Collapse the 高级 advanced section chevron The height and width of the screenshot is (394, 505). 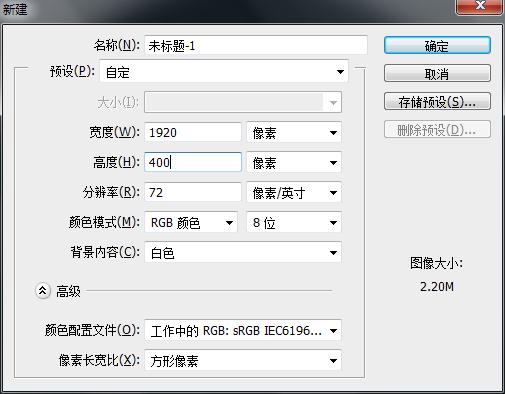(43, 291)
